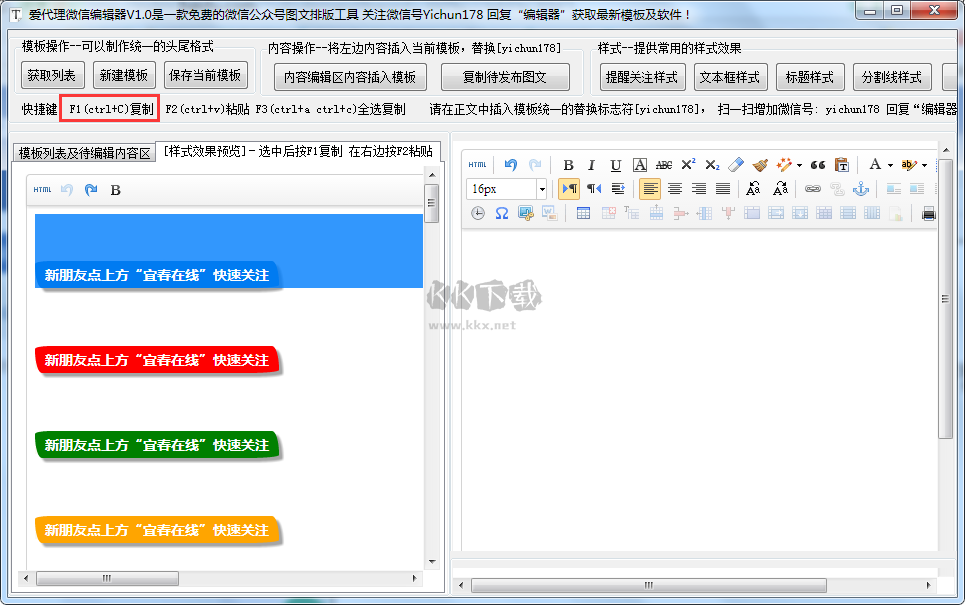Click the 标题样式 menu button
Image resolution: width=965 pixels, height=605 pixels.
(810, 77)
